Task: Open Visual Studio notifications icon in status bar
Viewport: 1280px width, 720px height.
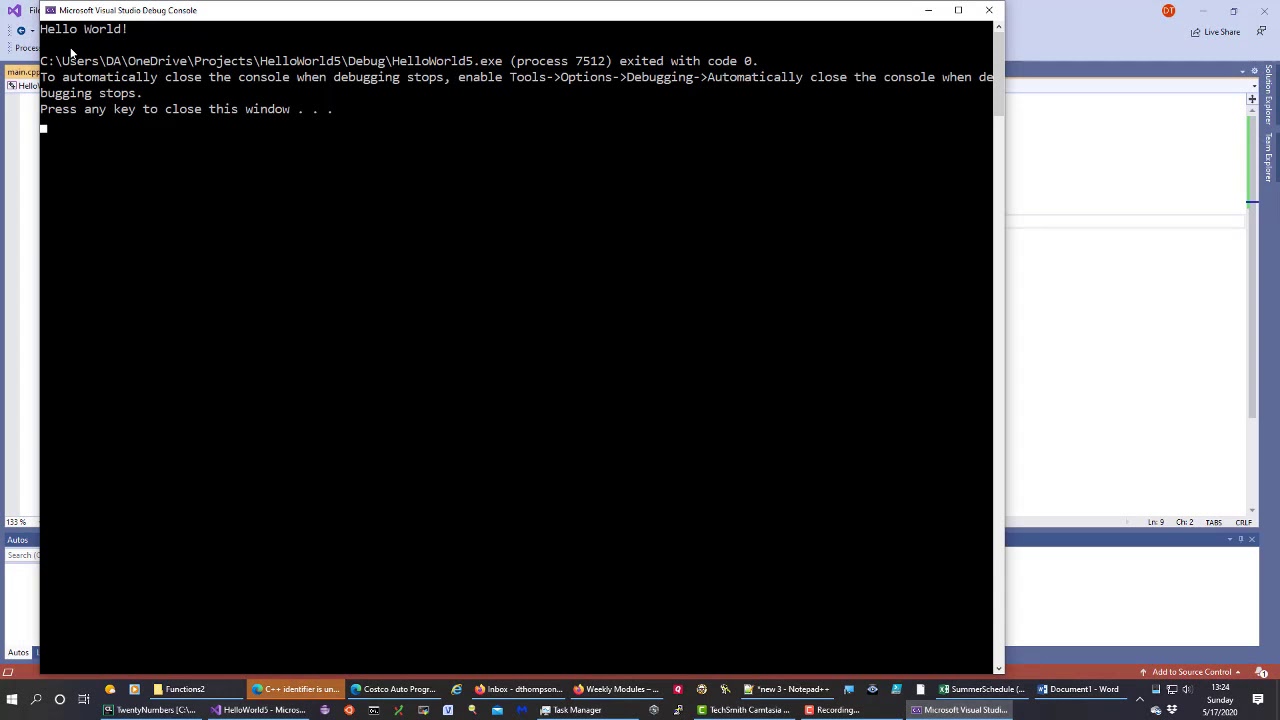Action: coord(1262,672)
